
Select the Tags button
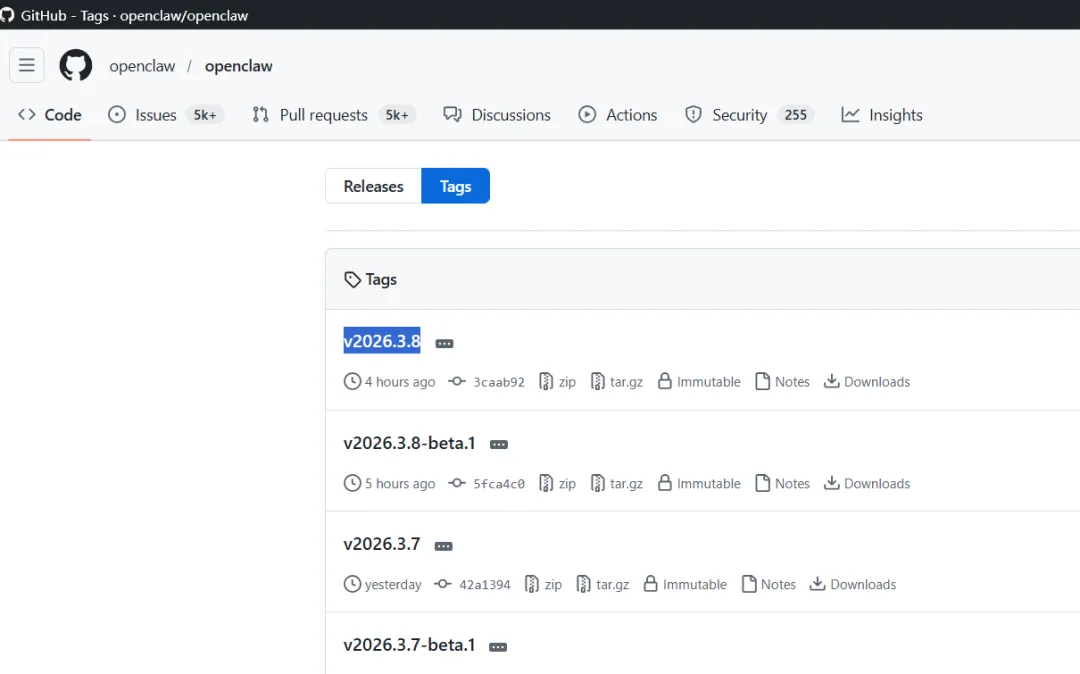click(x=455, y=186)
